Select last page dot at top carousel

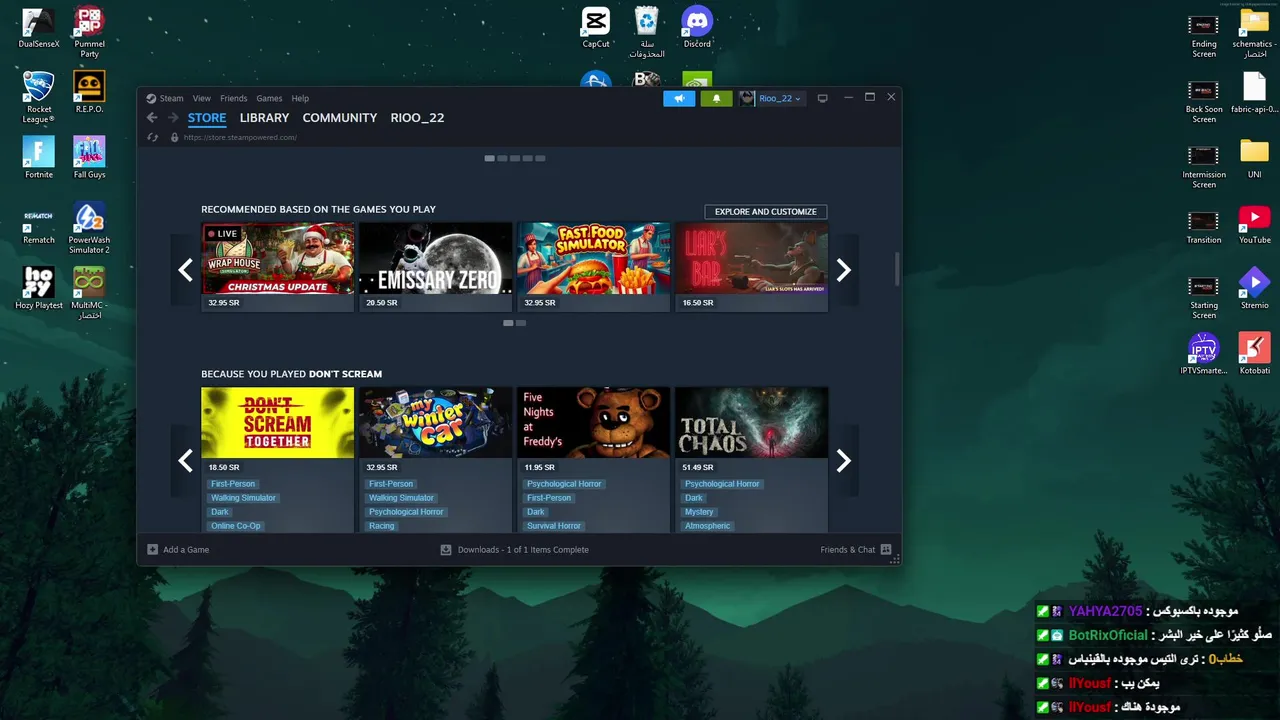coord(541,158)
